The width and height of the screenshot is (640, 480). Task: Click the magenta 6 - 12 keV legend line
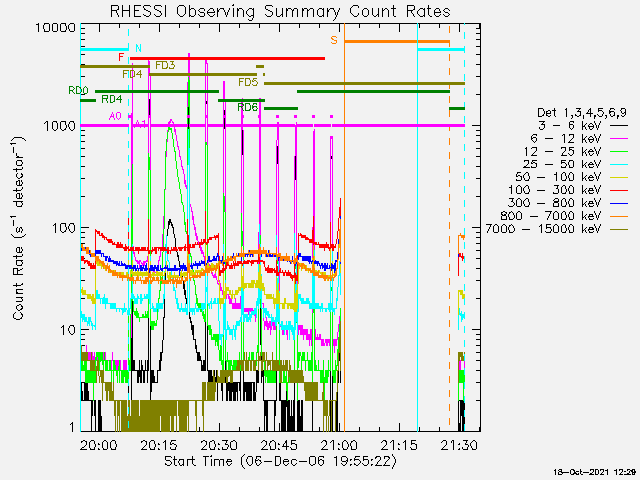pos(619,139)
